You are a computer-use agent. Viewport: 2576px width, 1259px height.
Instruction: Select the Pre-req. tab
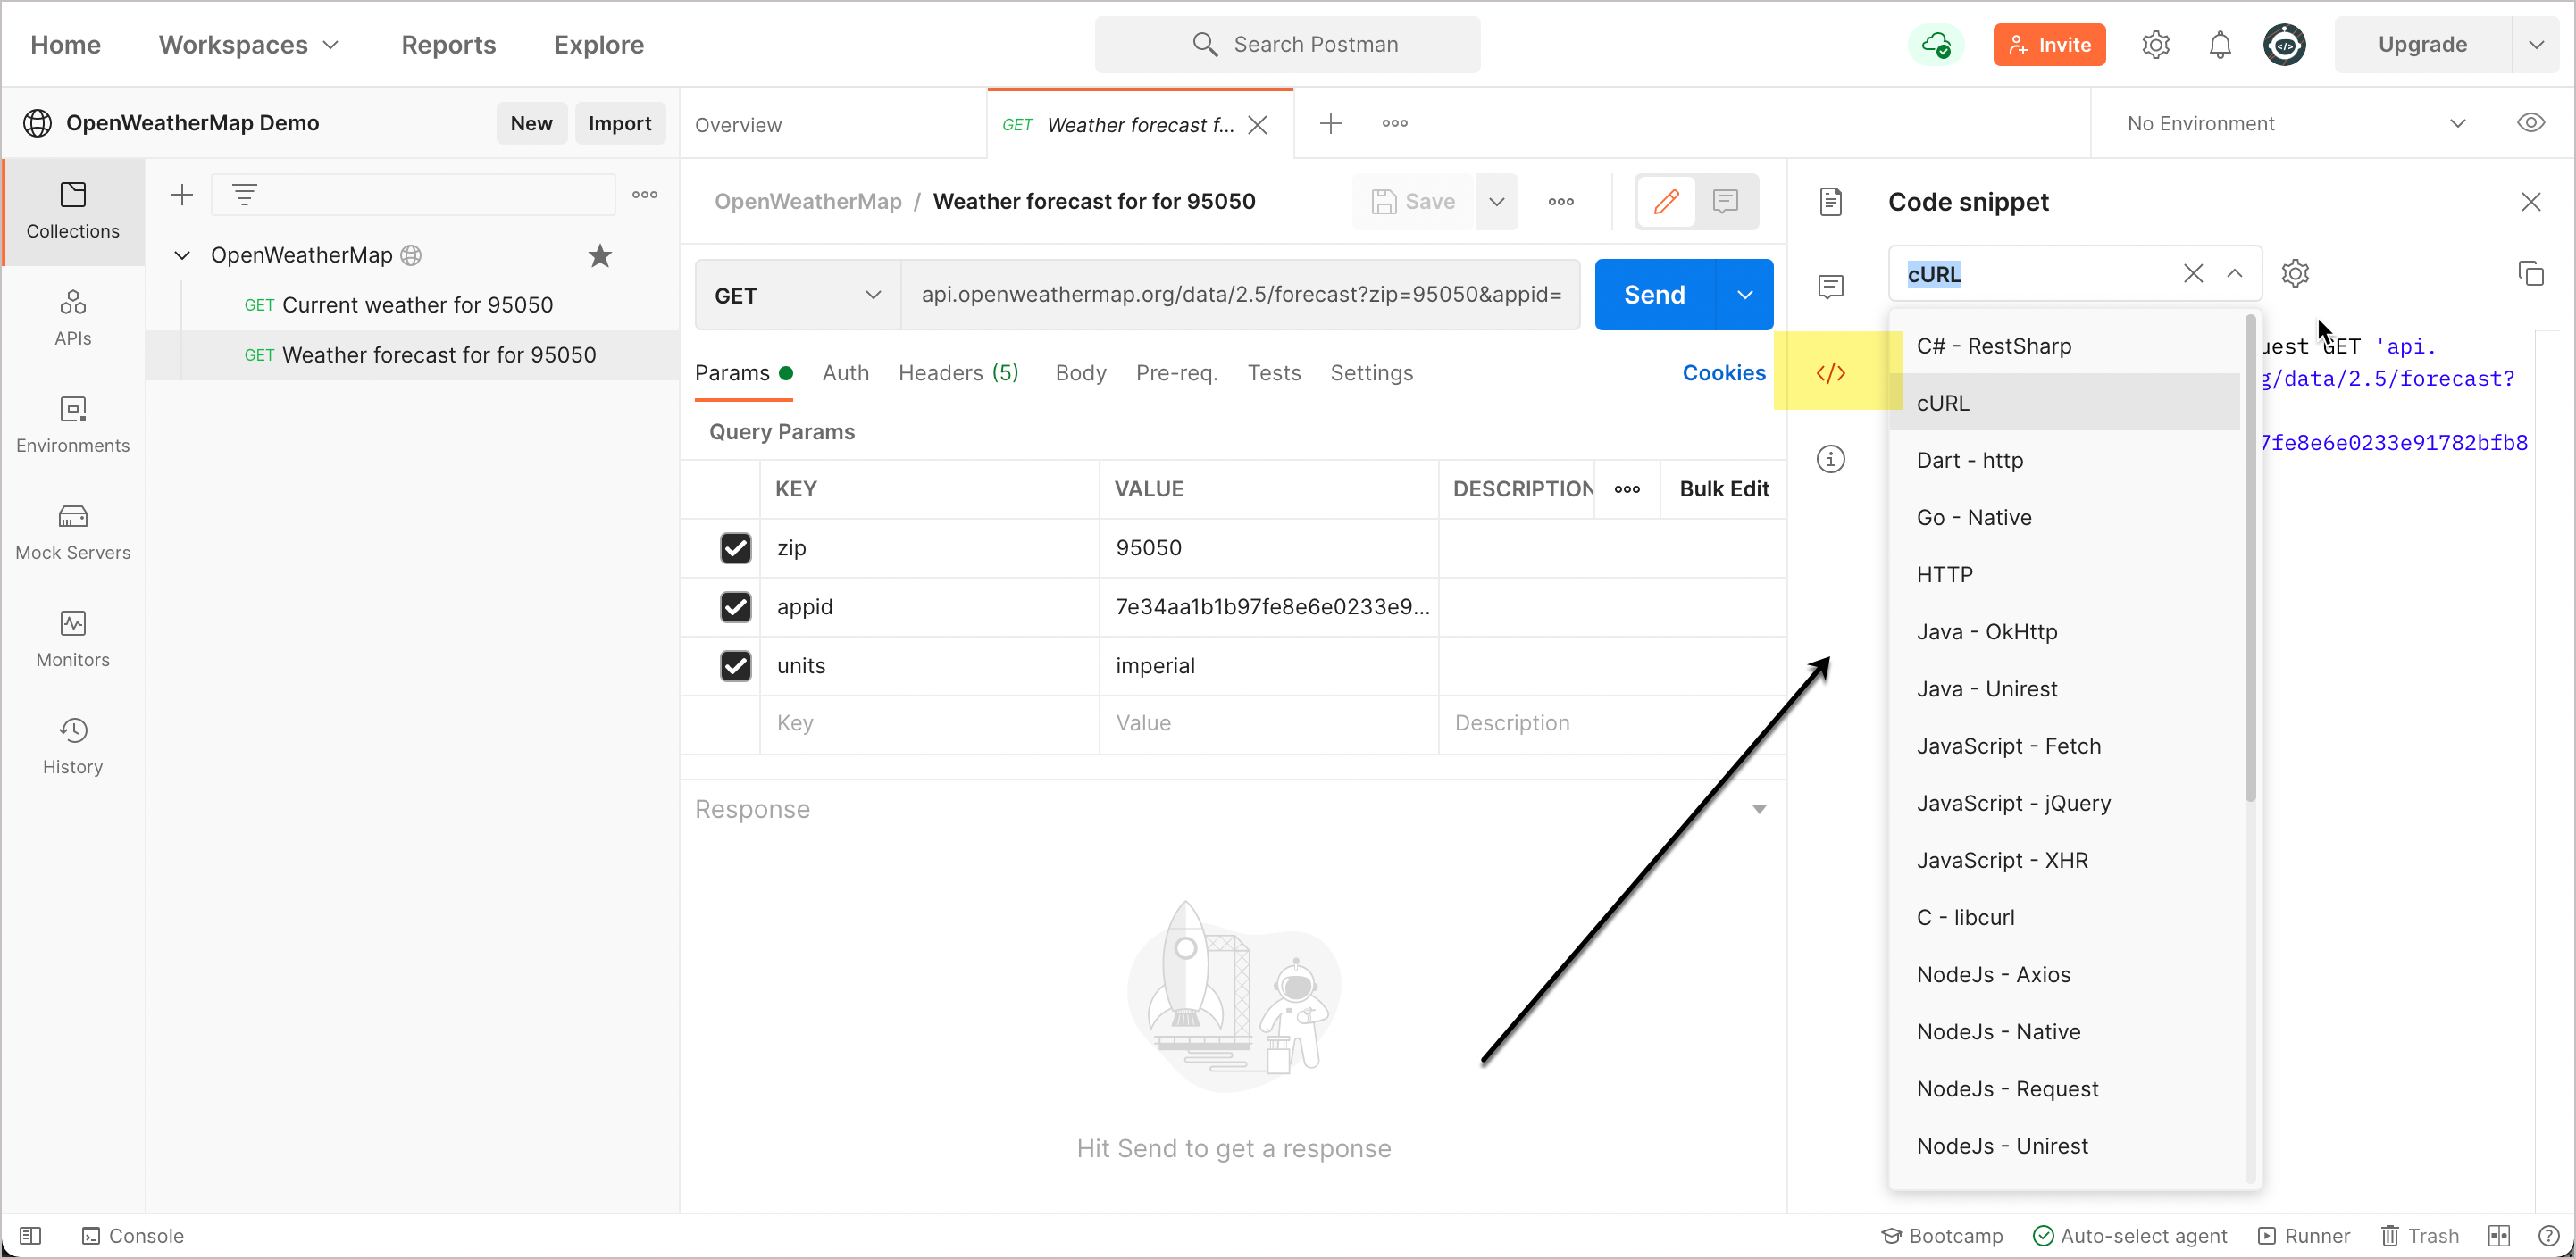point(1176,373)
